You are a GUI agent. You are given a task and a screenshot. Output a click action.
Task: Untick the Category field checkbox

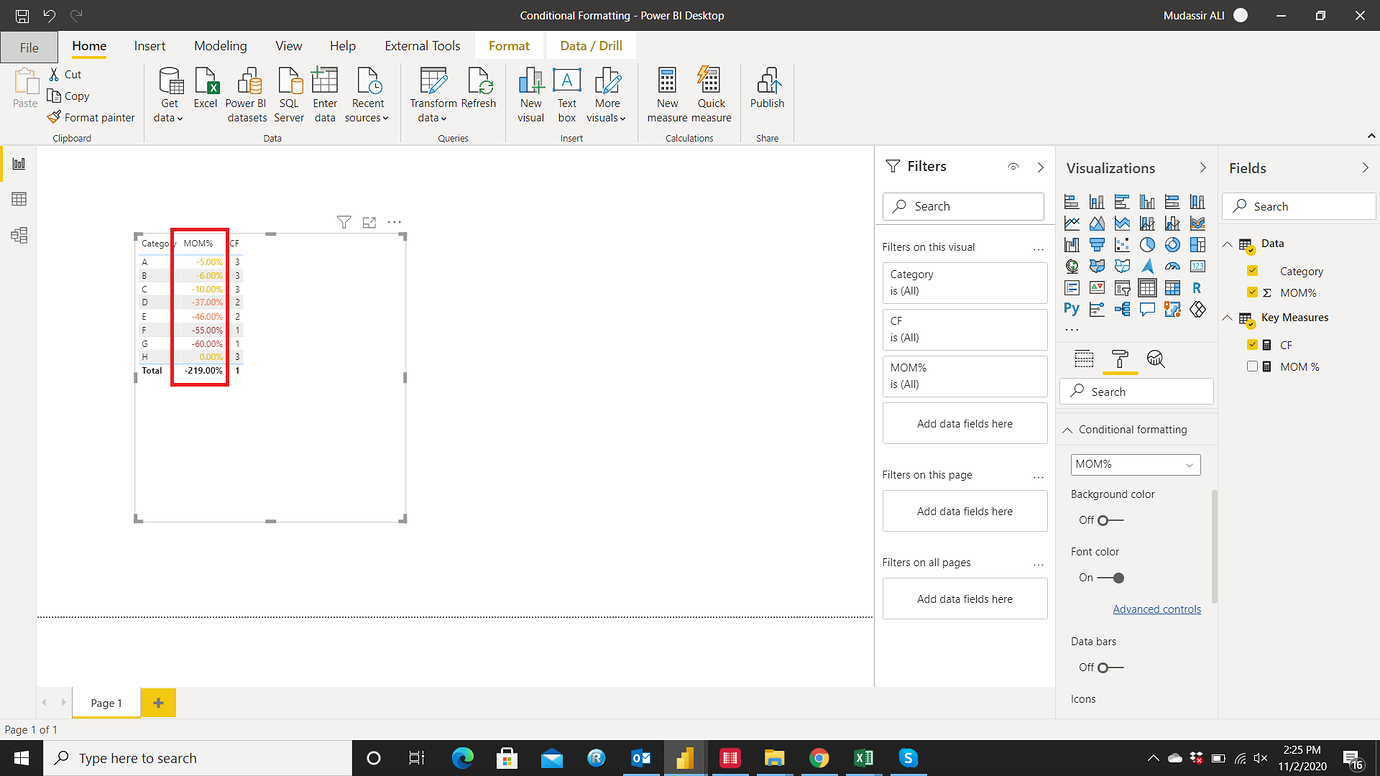point(1250,271)
